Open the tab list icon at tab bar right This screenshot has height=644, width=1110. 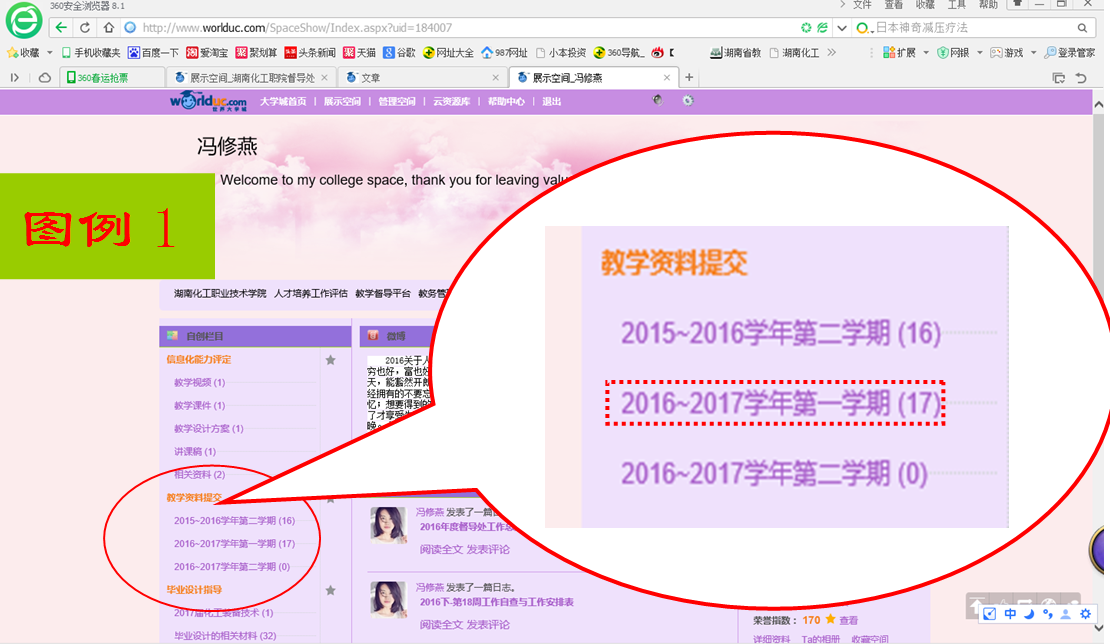pyautogui.click(x=1058, y=78)
